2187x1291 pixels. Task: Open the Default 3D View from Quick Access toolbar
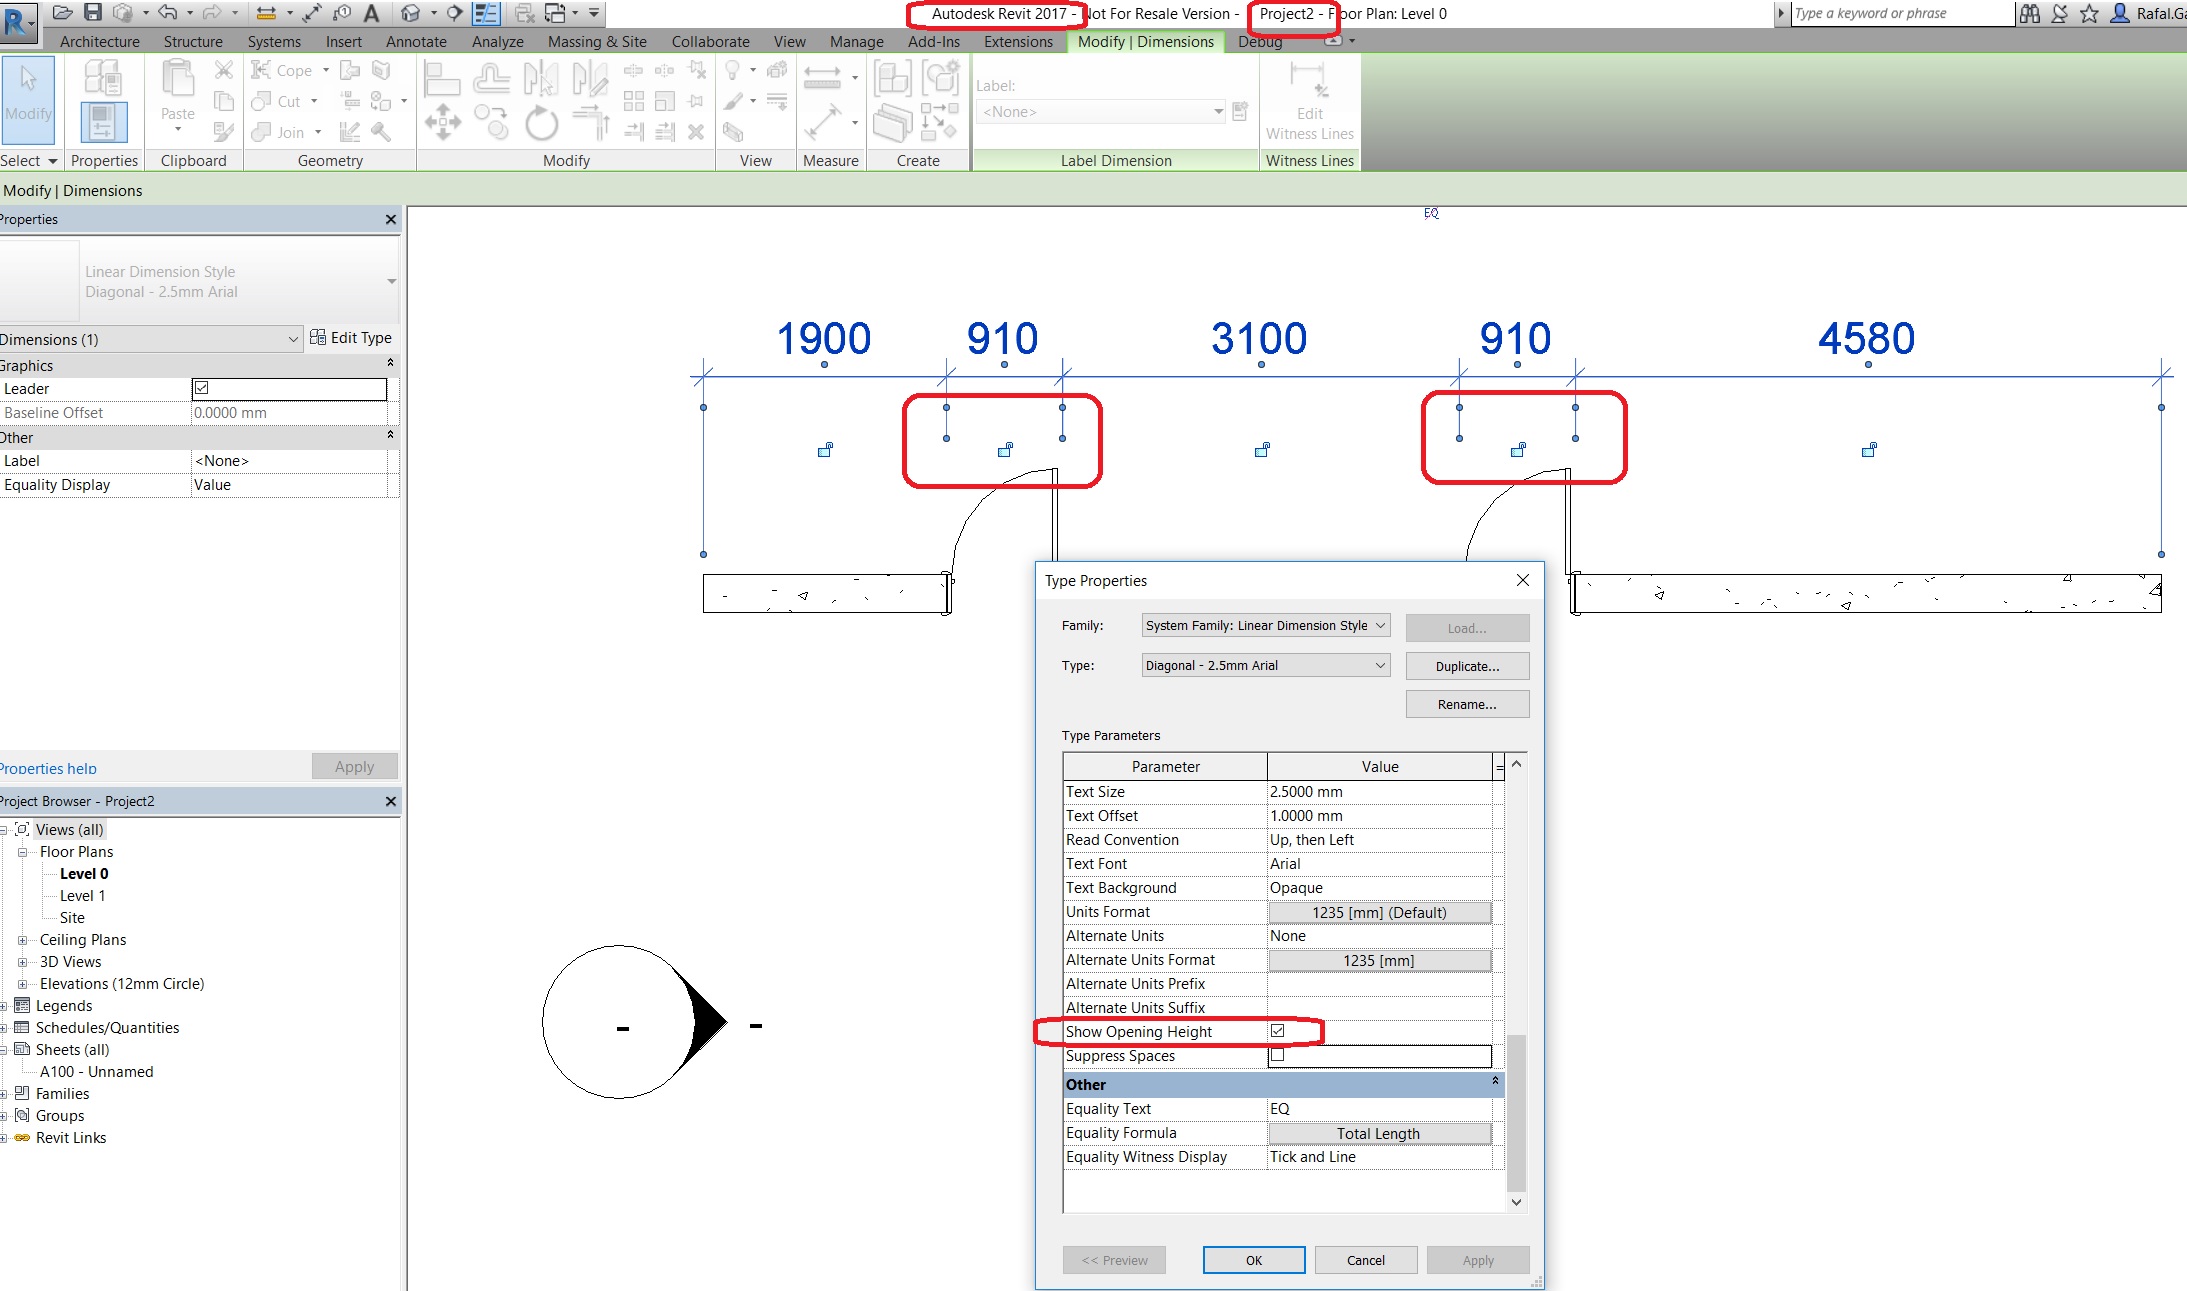[x=410, y=13]
